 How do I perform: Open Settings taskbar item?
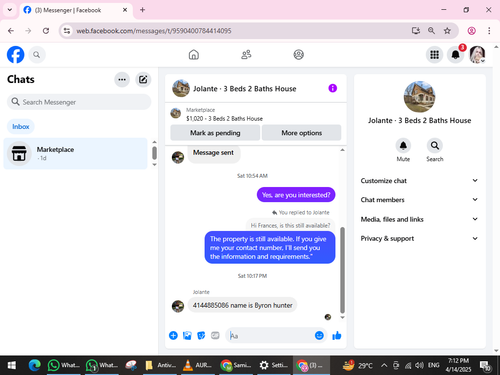(274, 366)
